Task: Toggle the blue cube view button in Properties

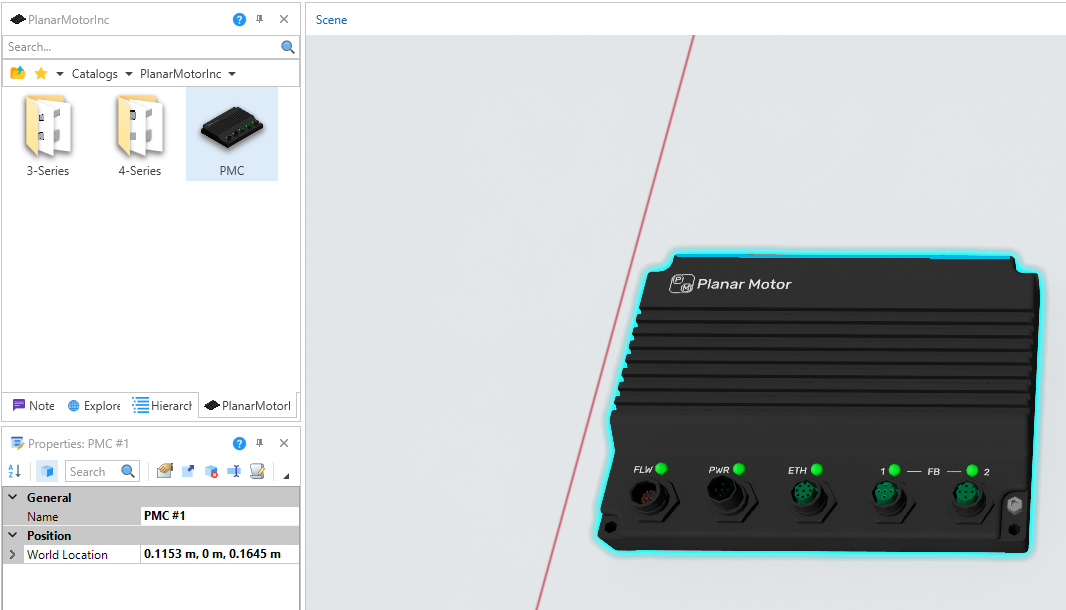Action: [x=47, y=471]
